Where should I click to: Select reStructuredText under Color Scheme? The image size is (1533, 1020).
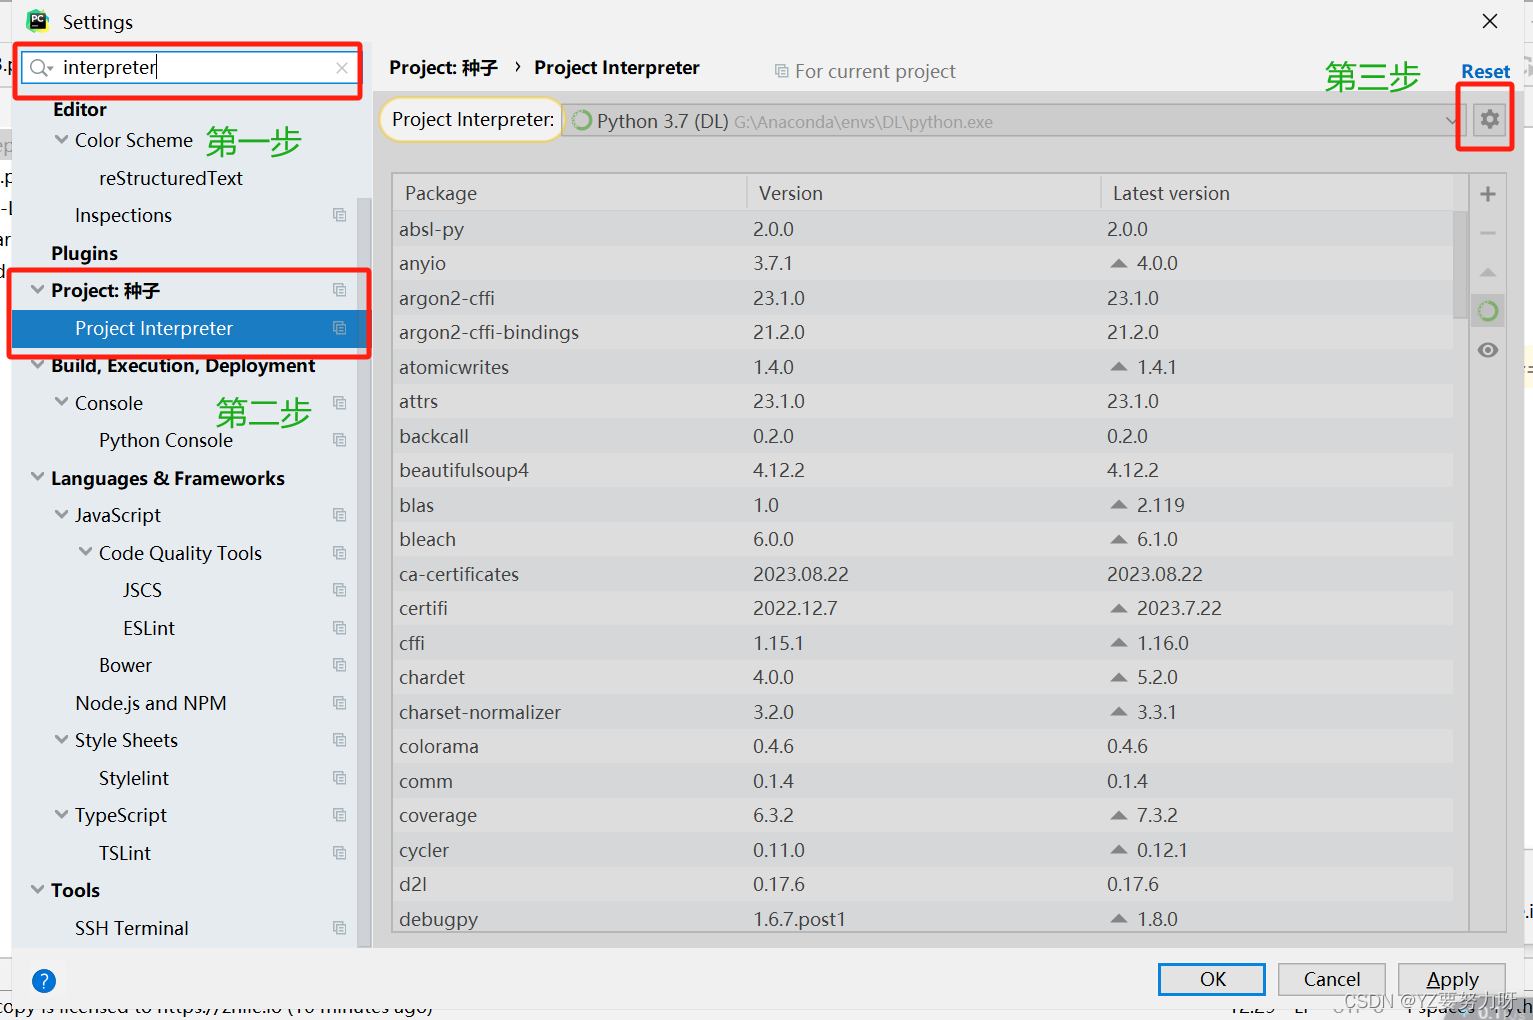point(171,178)
